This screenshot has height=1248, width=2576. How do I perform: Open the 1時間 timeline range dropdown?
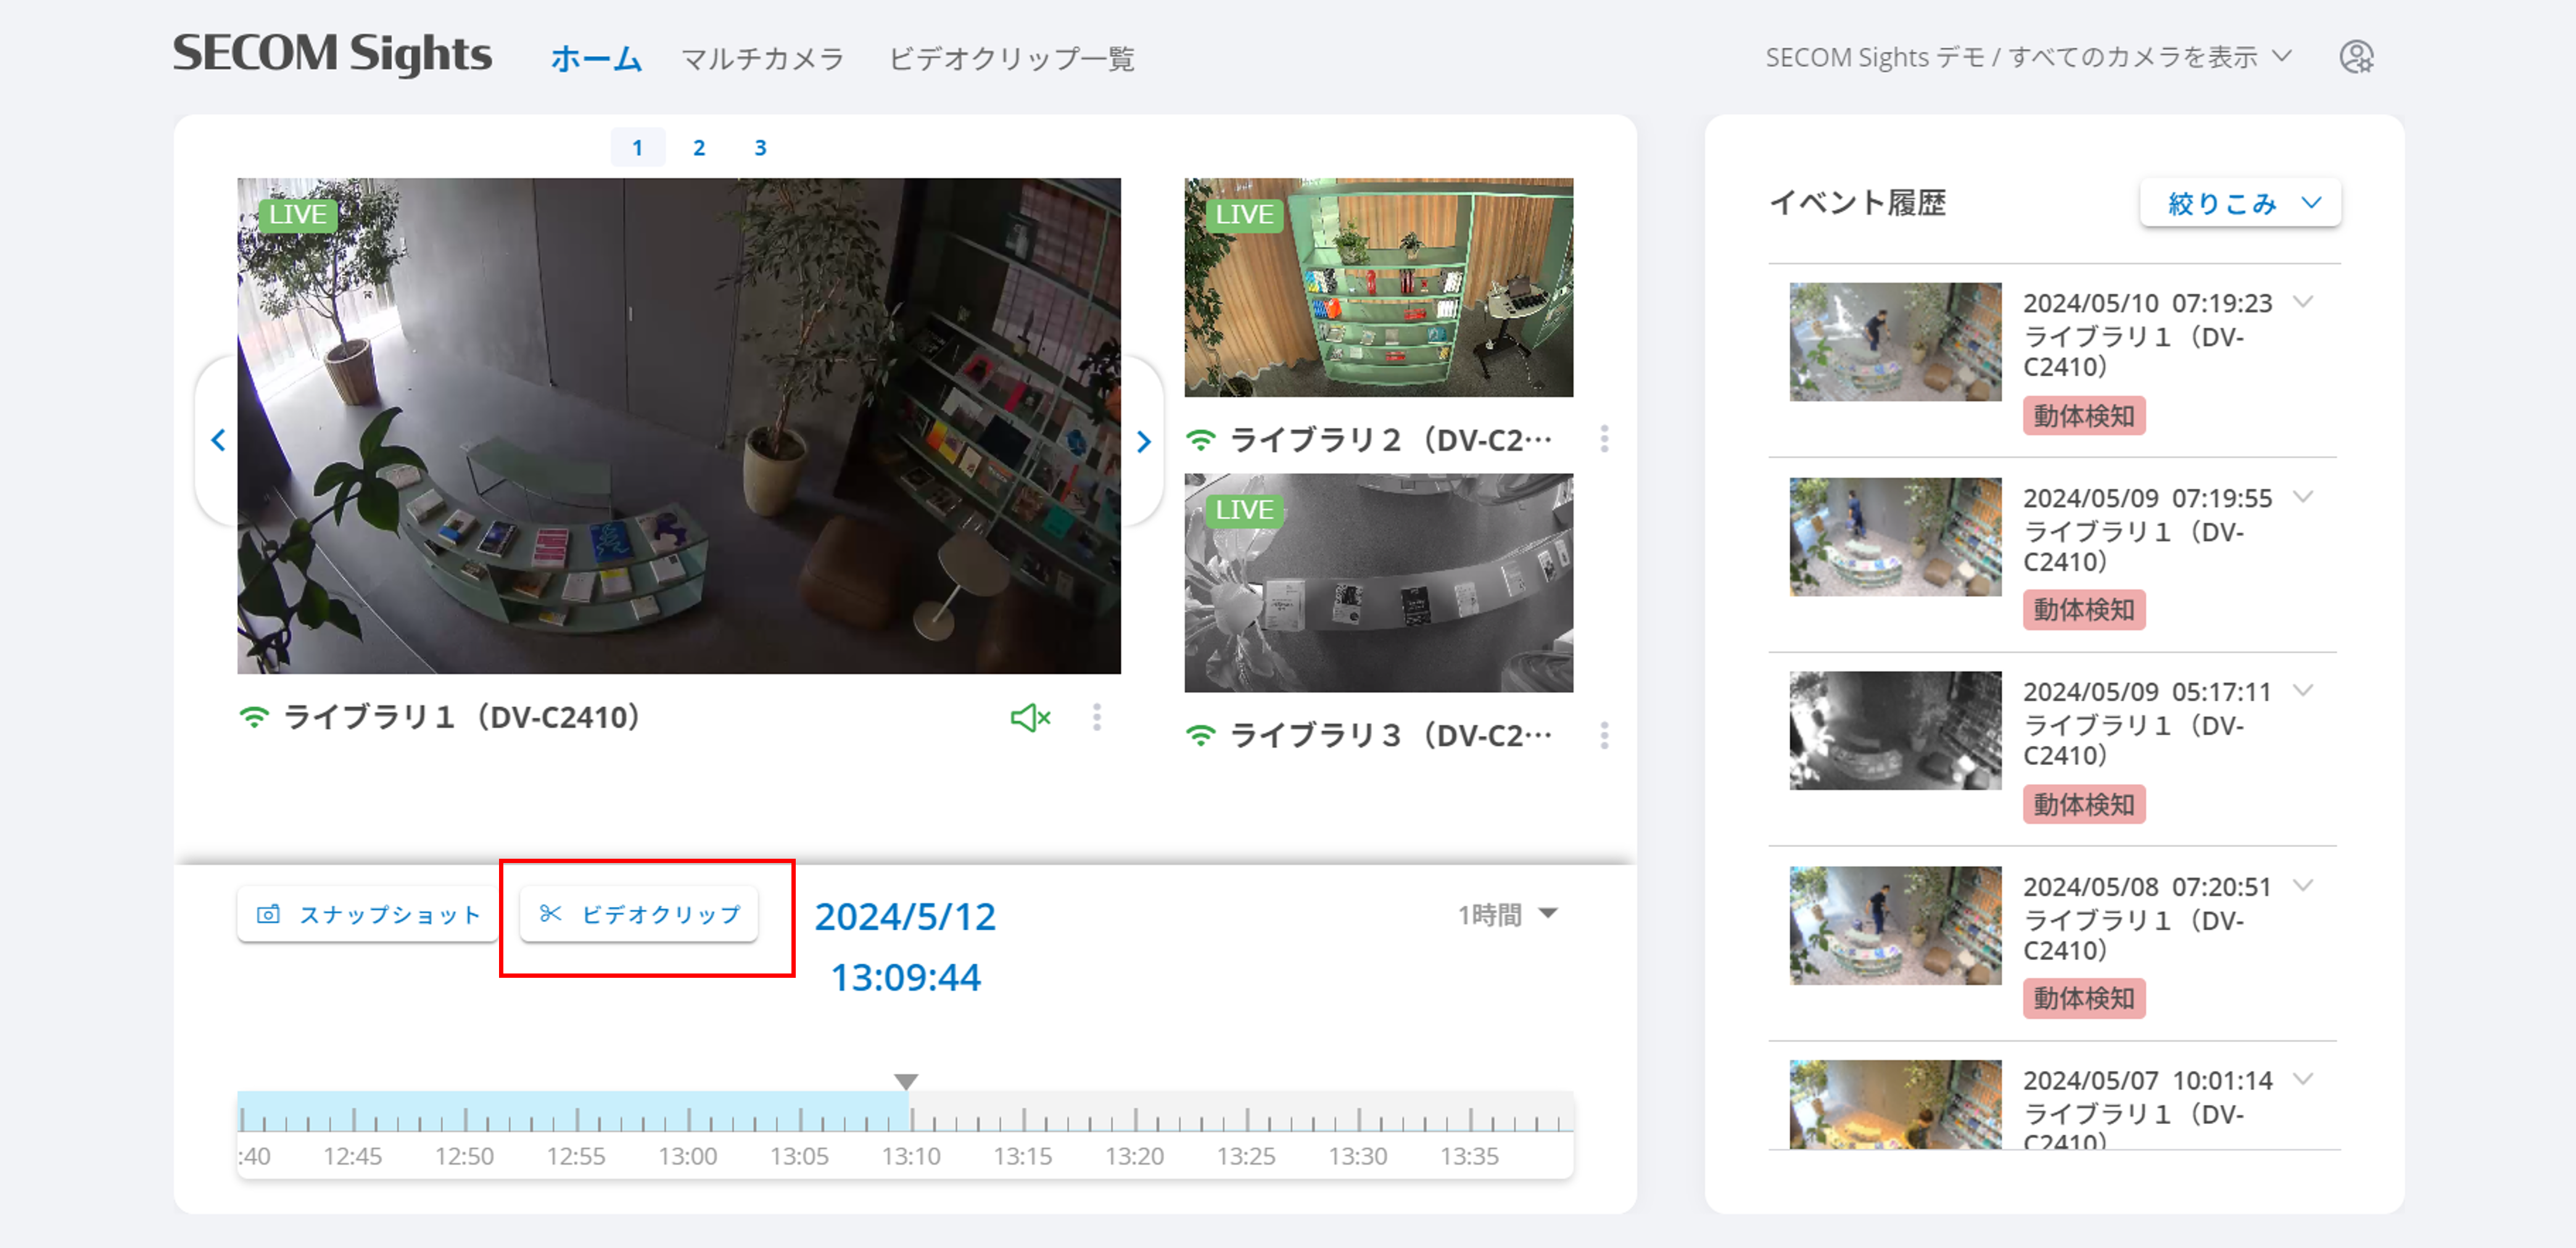1507,914
